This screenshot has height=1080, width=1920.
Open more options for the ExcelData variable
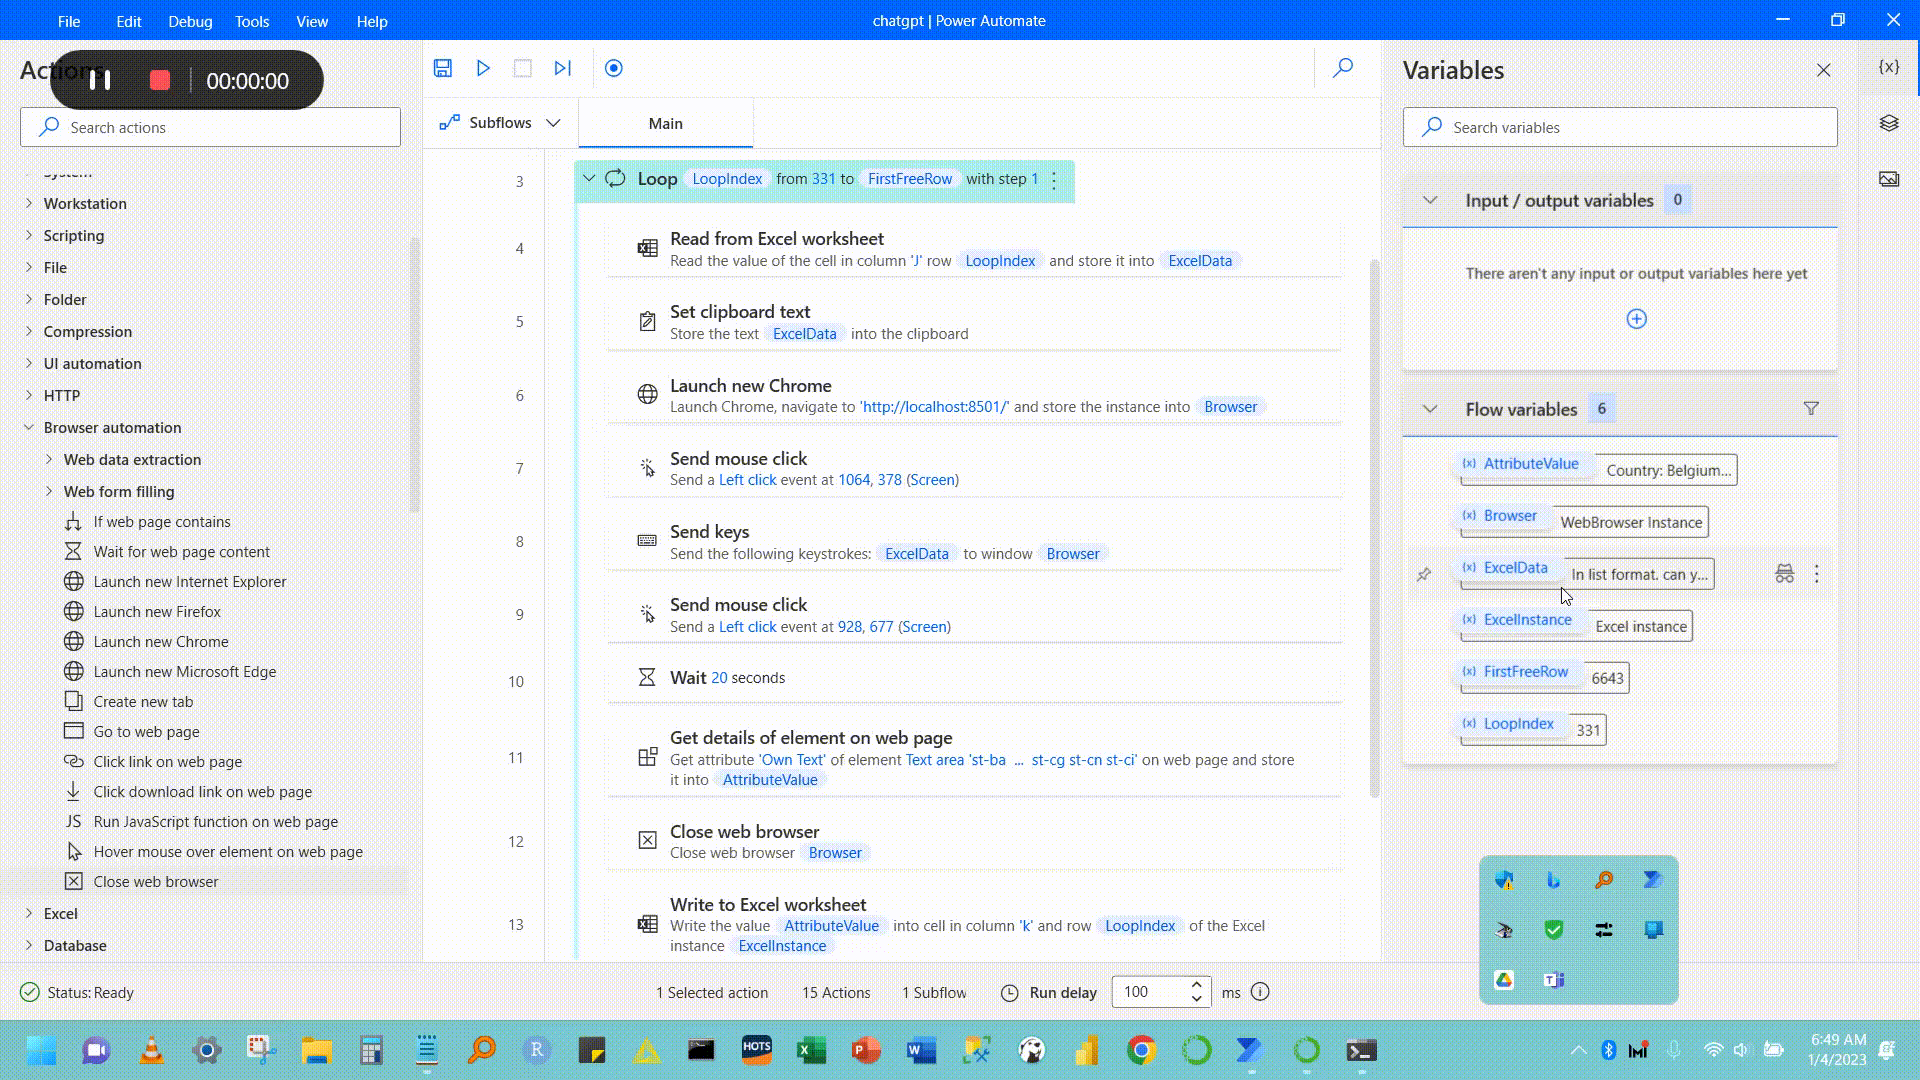(x=1817, y=574)
